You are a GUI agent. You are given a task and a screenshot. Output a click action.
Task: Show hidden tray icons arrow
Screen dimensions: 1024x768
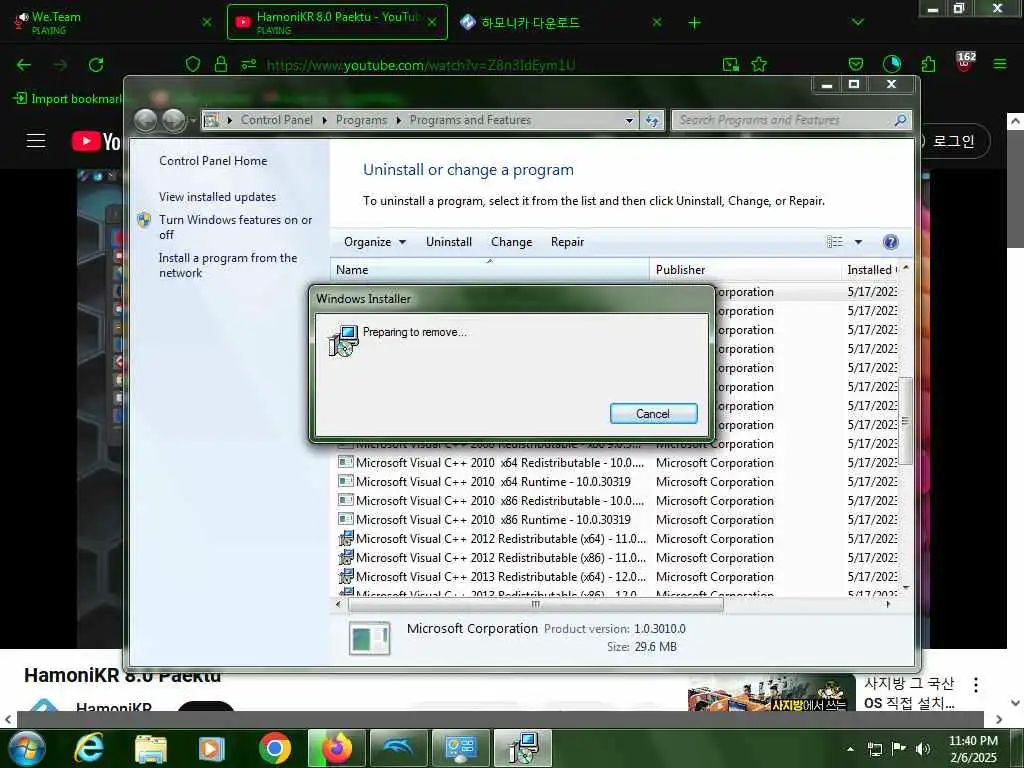850,749
